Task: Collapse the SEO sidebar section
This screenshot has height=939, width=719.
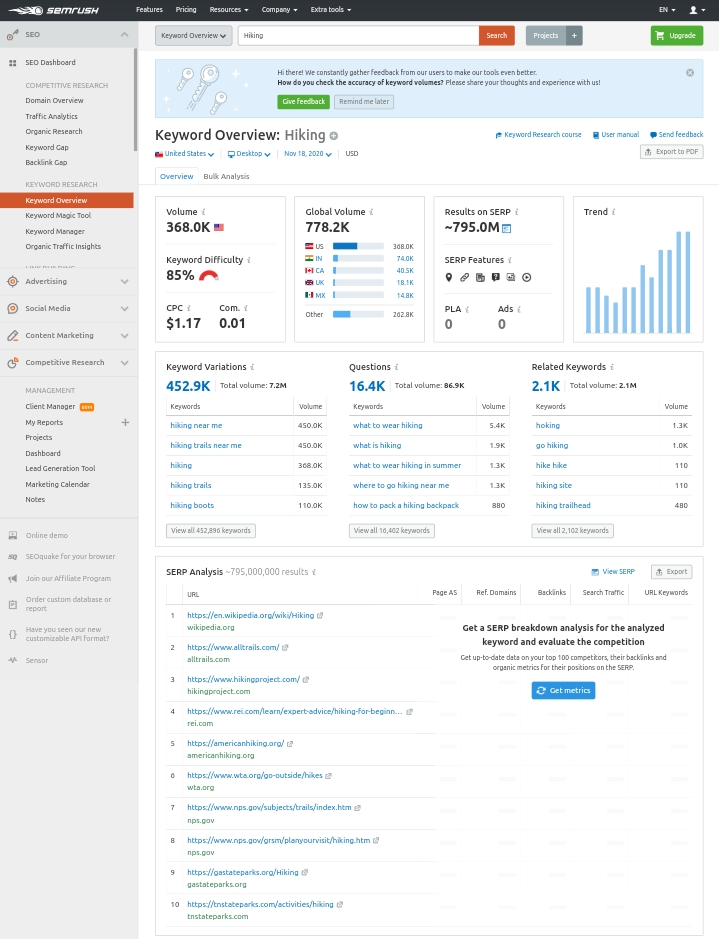Action: [125, 35]
